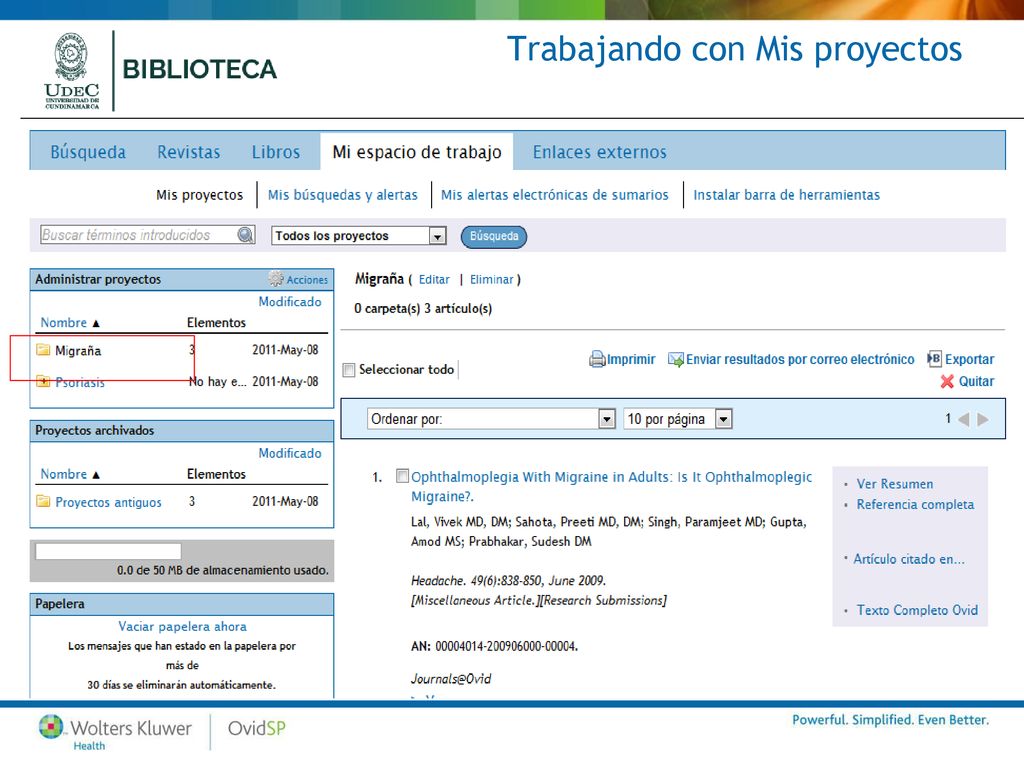
Task: Switch to the Libros tab
Action: [276, 152]
